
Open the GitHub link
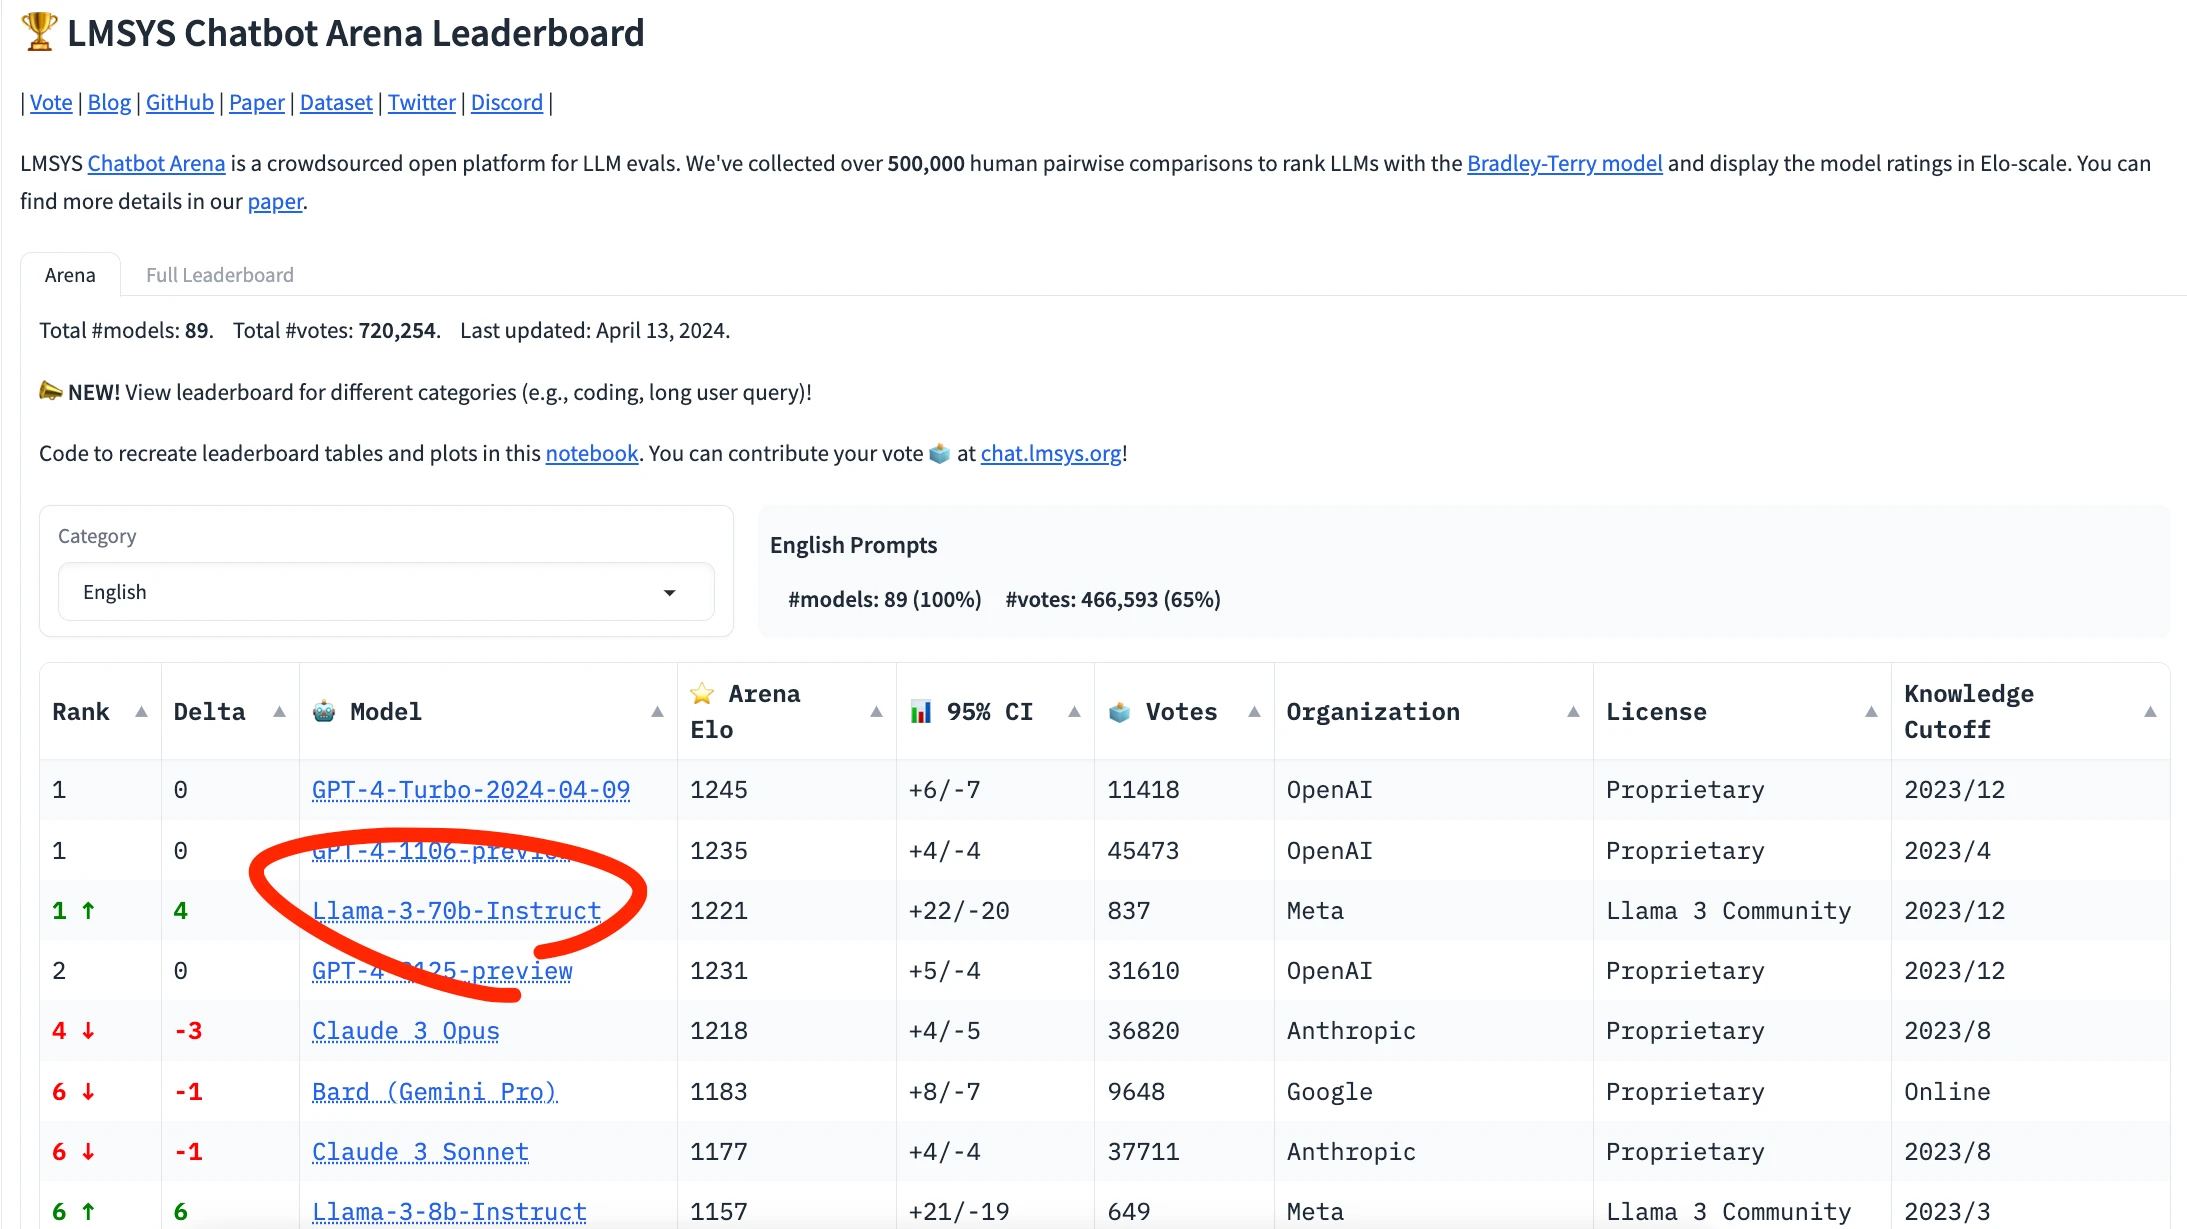click(x=180, y=102)
